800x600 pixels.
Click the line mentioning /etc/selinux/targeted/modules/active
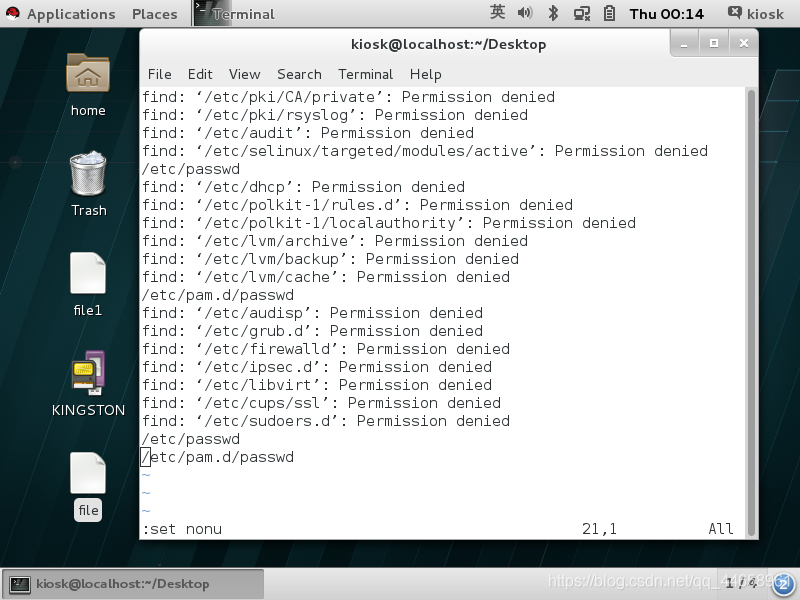point(425,151)
